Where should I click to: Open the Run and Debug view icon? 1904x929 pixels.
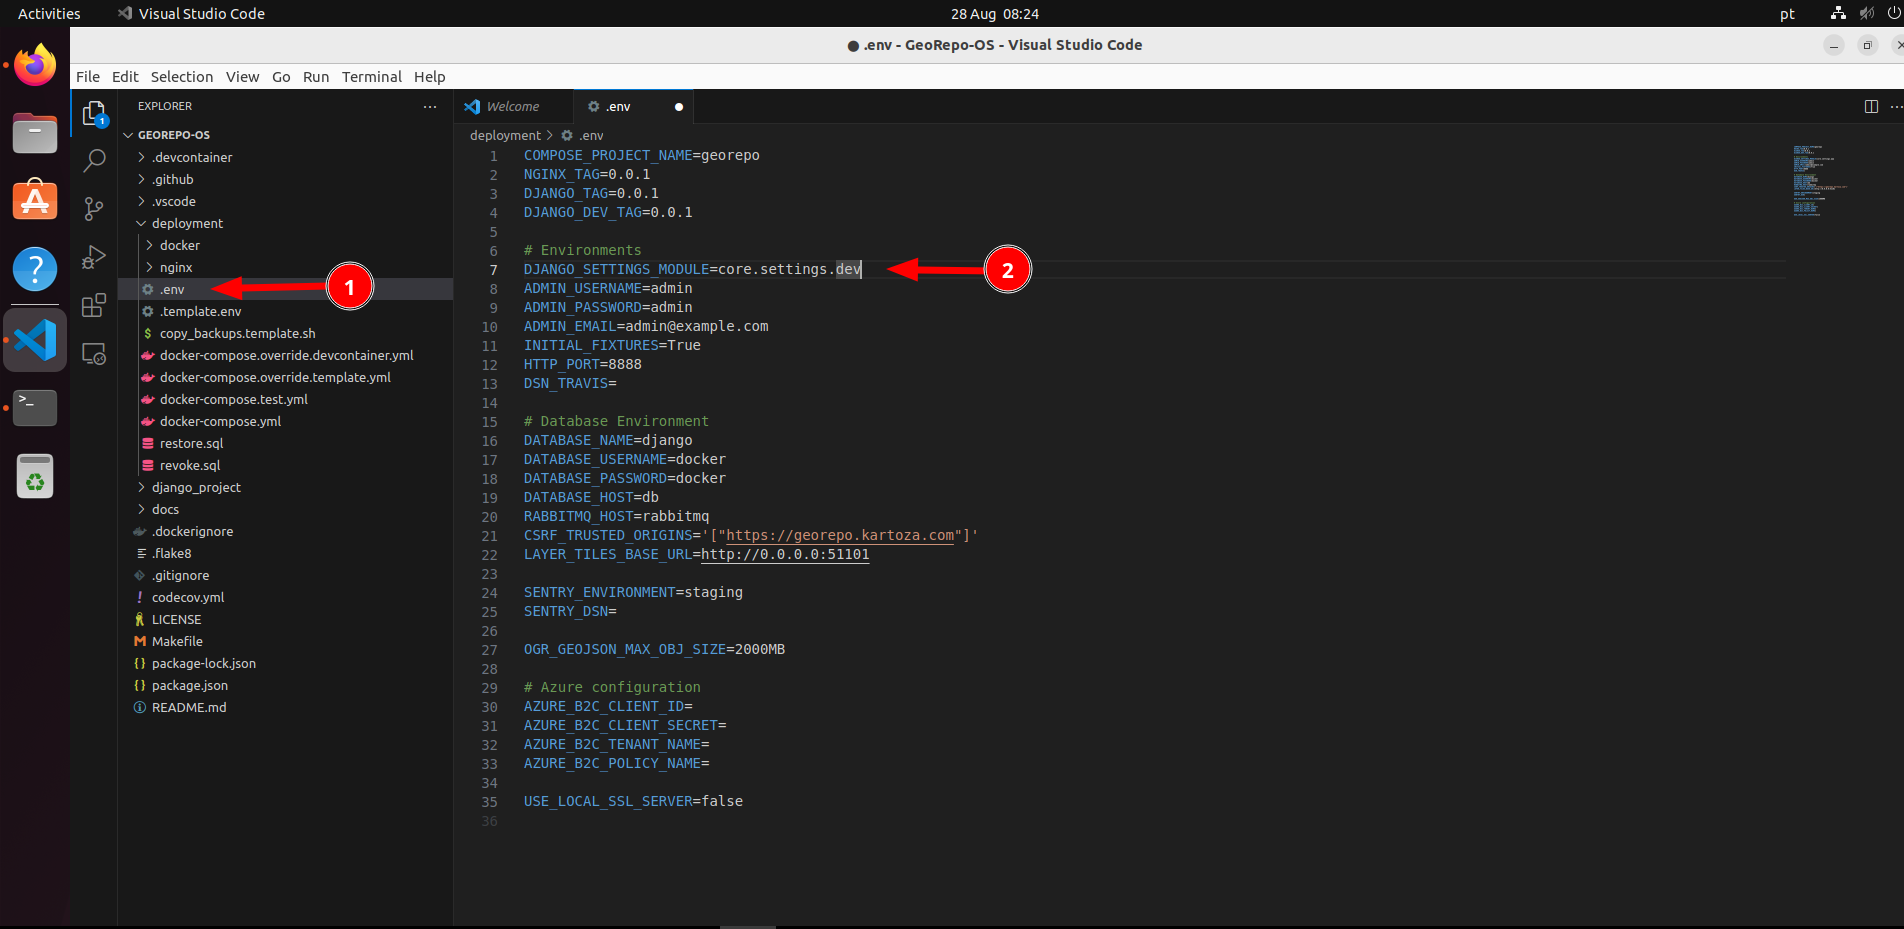tap(94, 257)
